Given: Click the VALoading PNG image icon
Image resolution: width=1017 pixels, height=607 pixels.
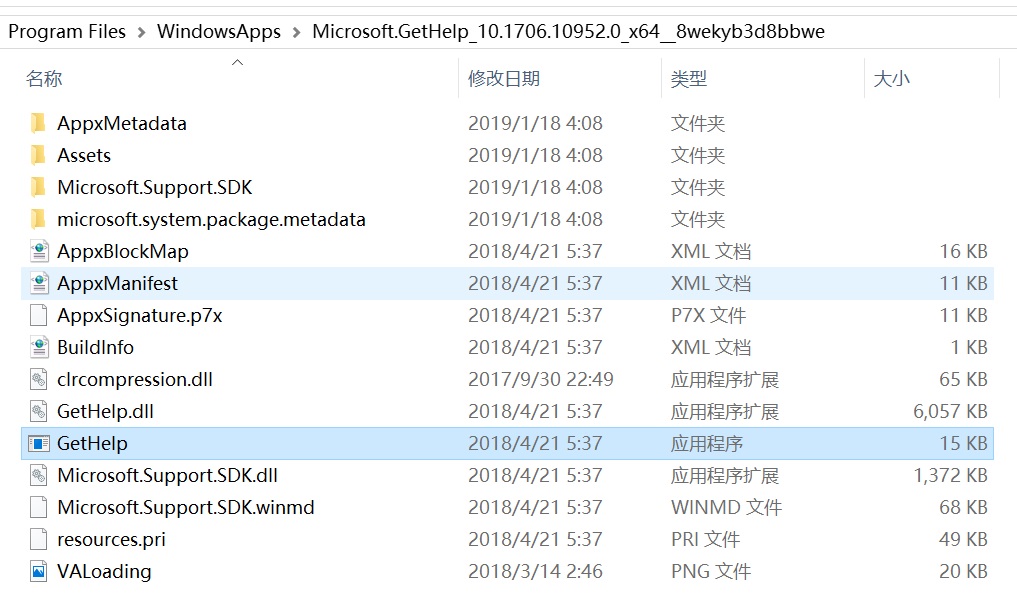Looking at the screenshot, I should click(x=38, y=571).
